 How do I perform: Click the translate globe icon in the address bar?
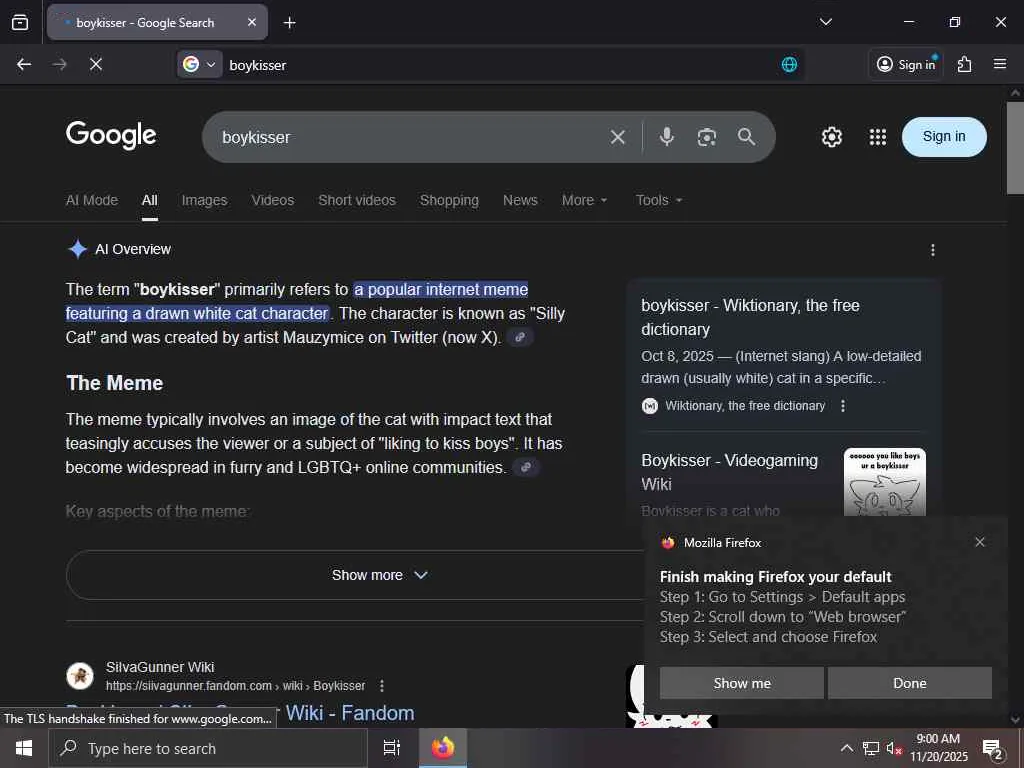click(789, 64)
